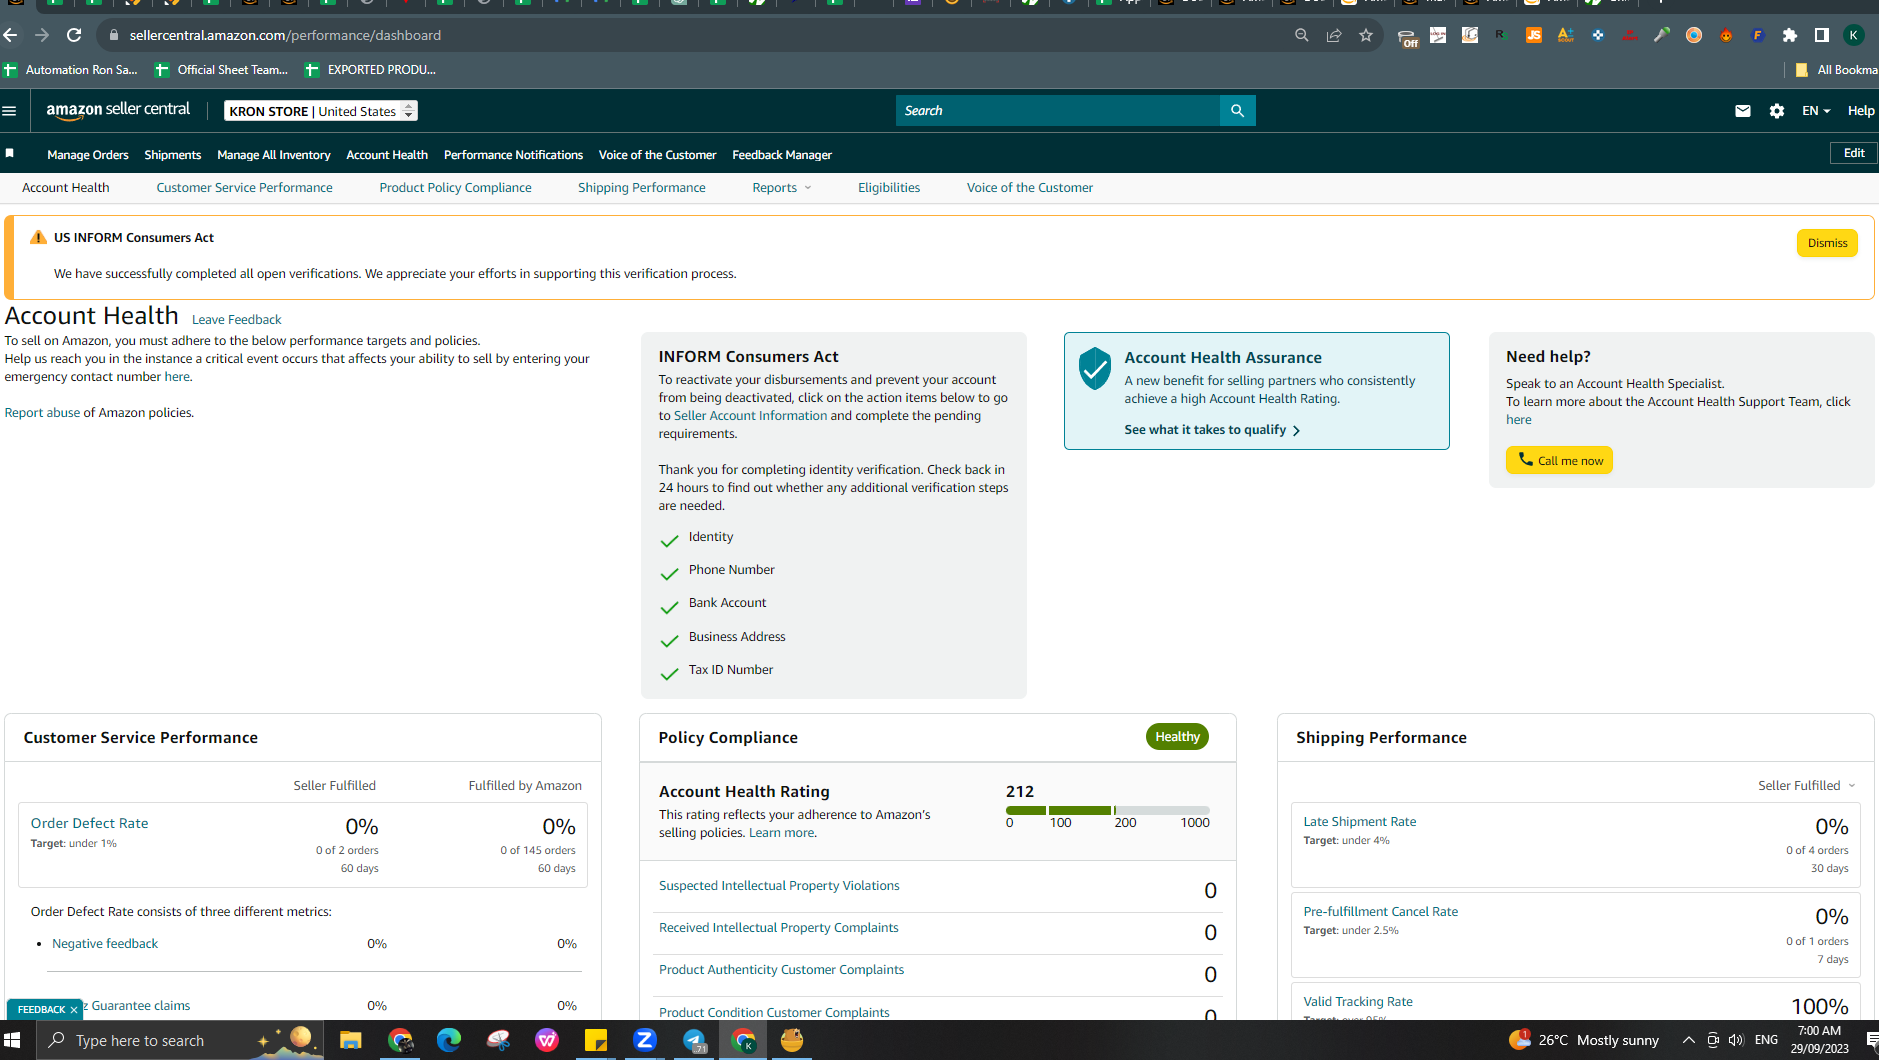The width and height of the screenshot is (1879, 1060).
Task: Click the Report abuse link
Action: point(42,413)
